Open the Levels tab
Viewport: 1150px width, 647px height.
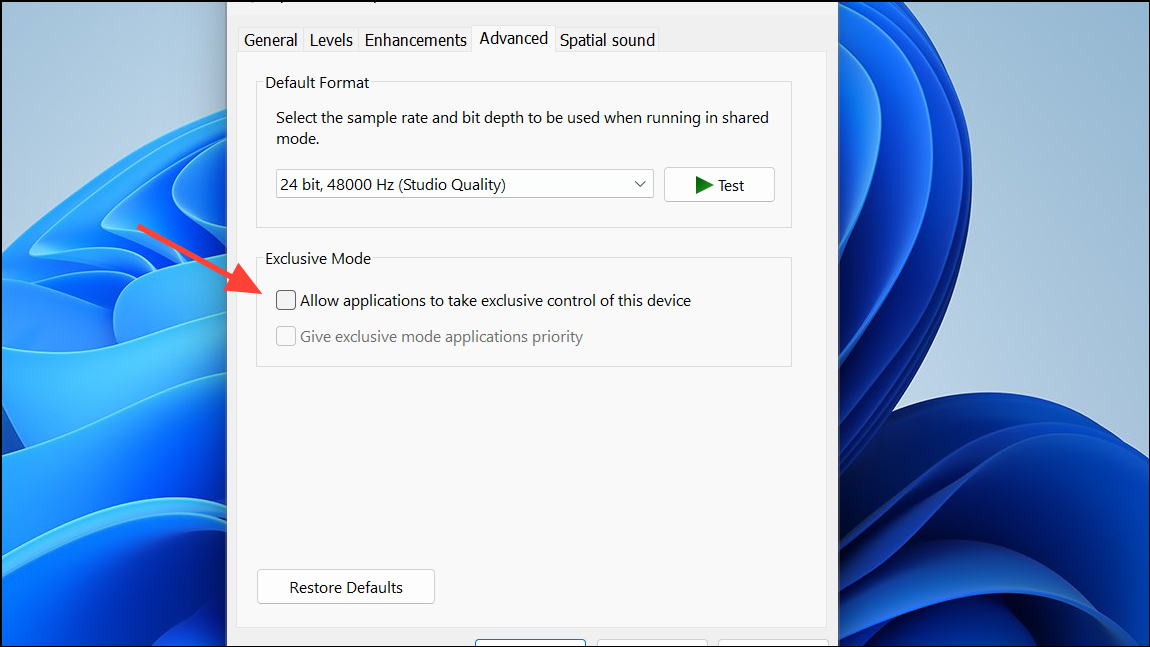click(x=331, y=40)
